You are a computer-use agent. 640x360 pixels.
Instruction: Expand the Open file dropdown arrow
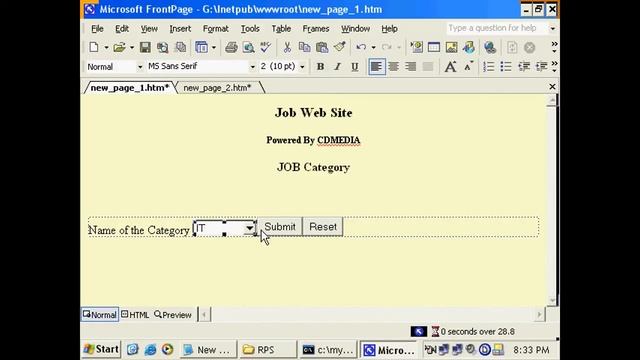[x=131, y=47]
